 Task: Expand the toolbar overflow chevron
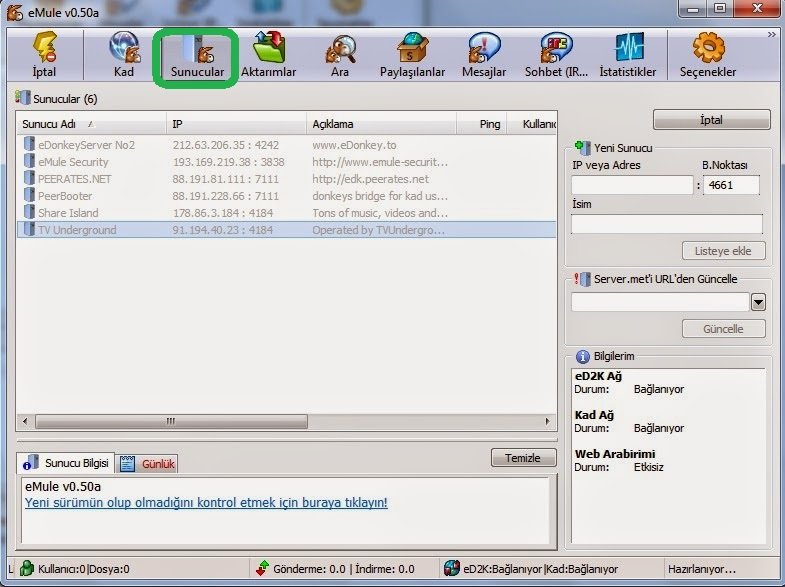(x=771, y=35)
